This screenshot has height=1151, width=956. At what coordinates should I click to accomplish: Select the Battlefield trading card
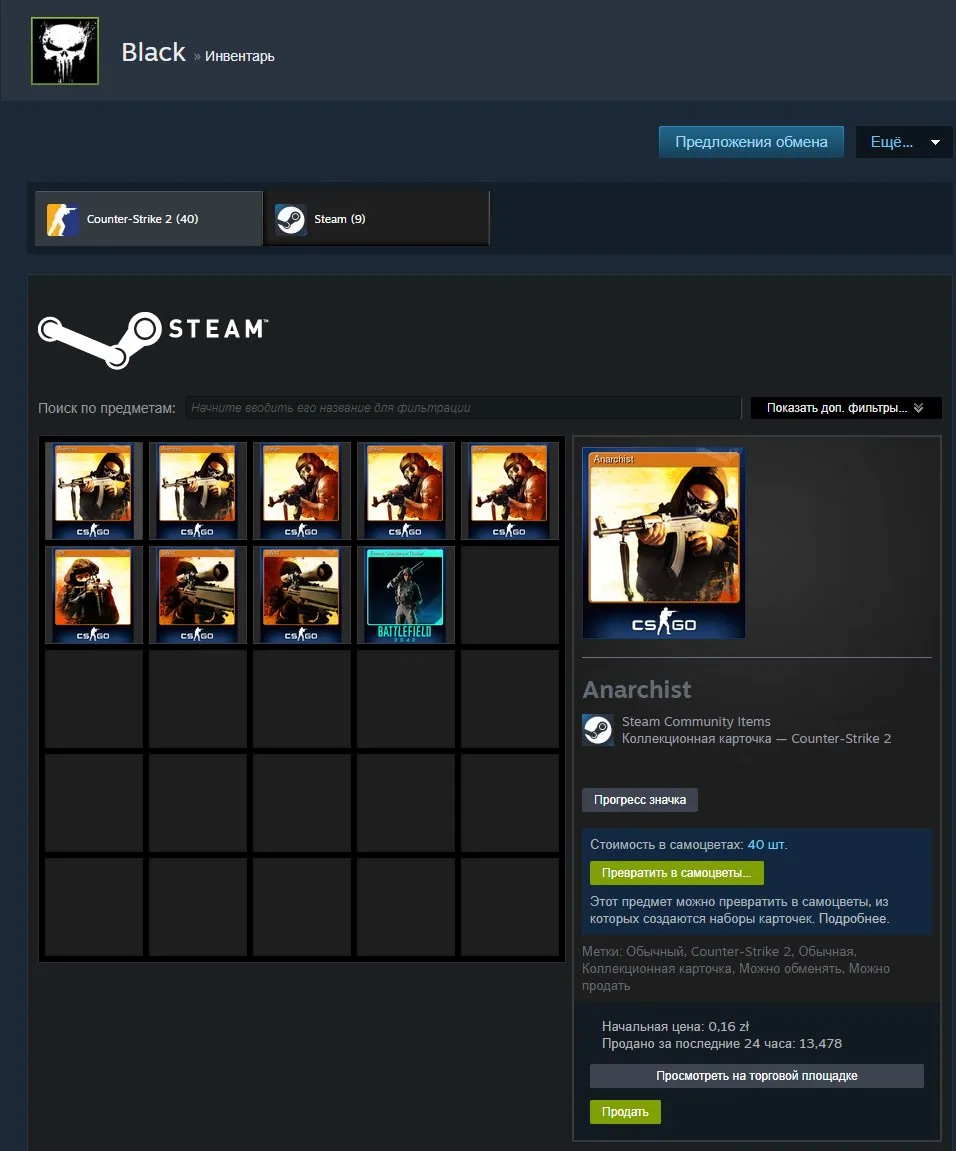(x=405, y=595)
